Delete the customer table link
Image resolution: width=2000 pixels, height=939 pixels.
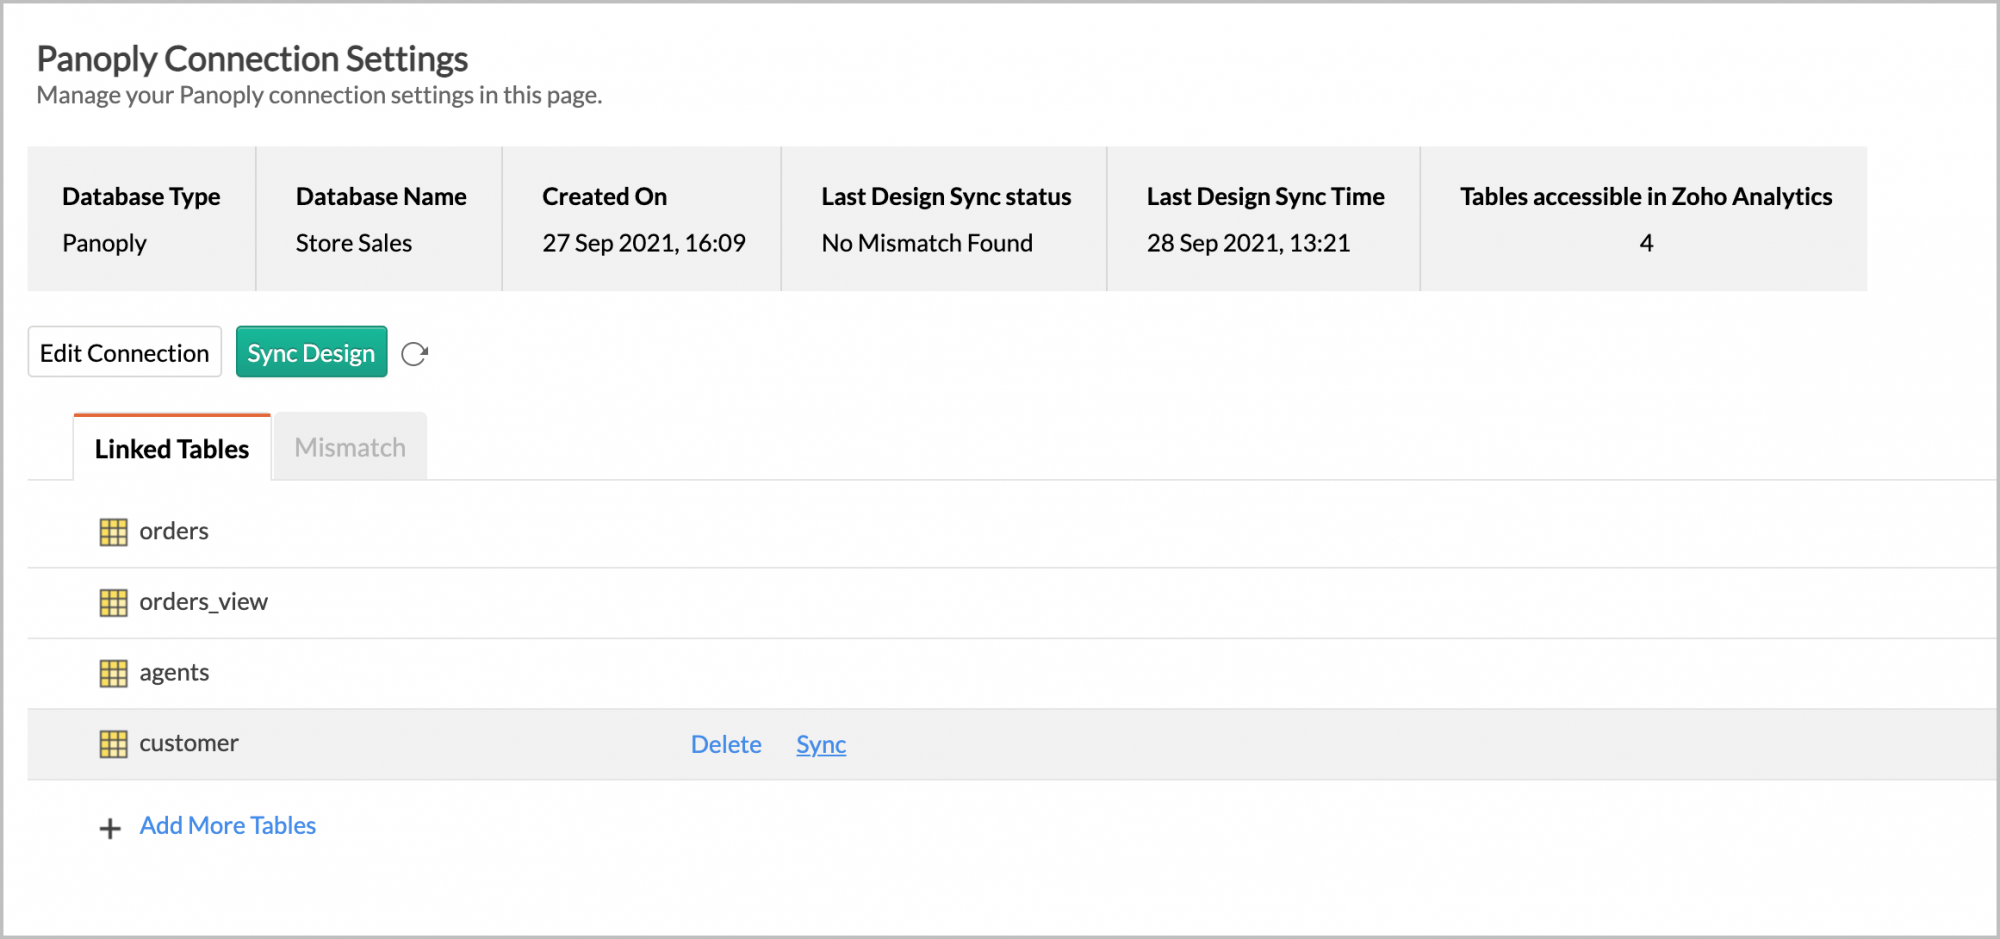coord(727,744)
